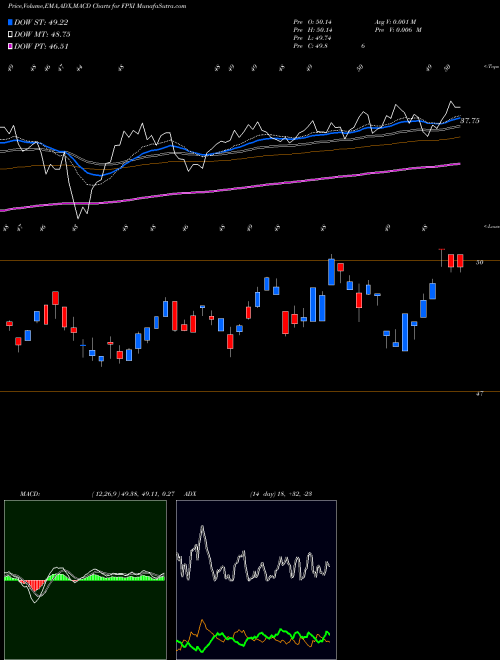500x660 pixels.
Task: Click the white DOW MT legend swatch
Action: [10, 35]
